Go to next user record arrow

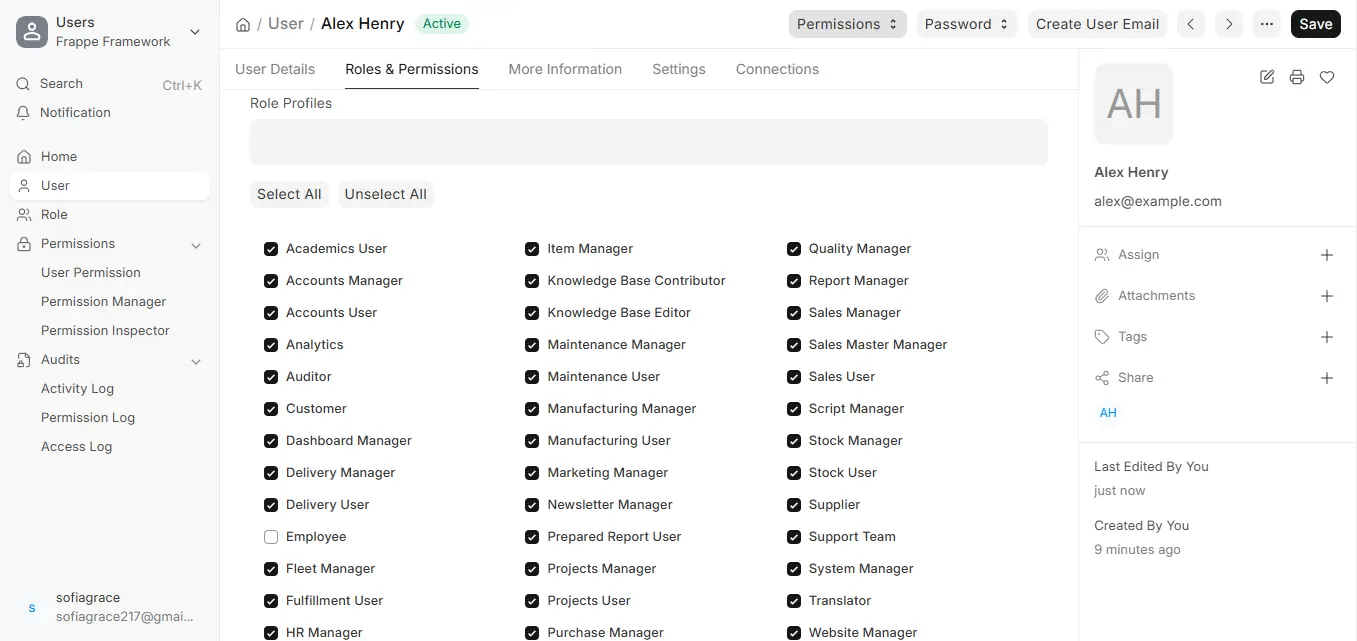coord(1228,24)
